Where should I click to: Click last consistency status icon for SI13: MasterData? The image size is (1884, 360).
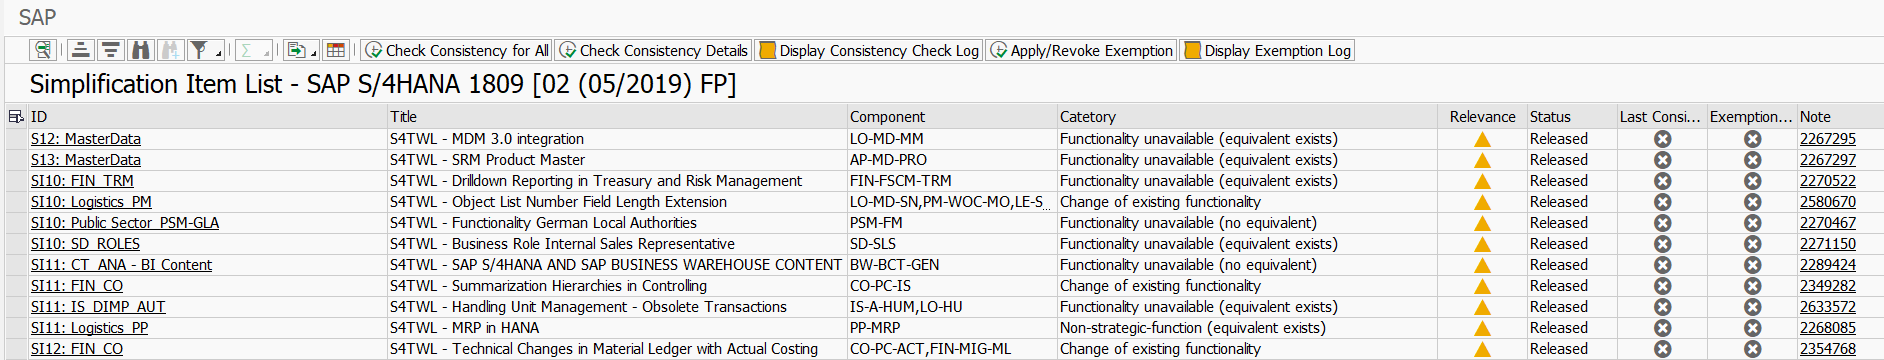[x=1662, y=160]
